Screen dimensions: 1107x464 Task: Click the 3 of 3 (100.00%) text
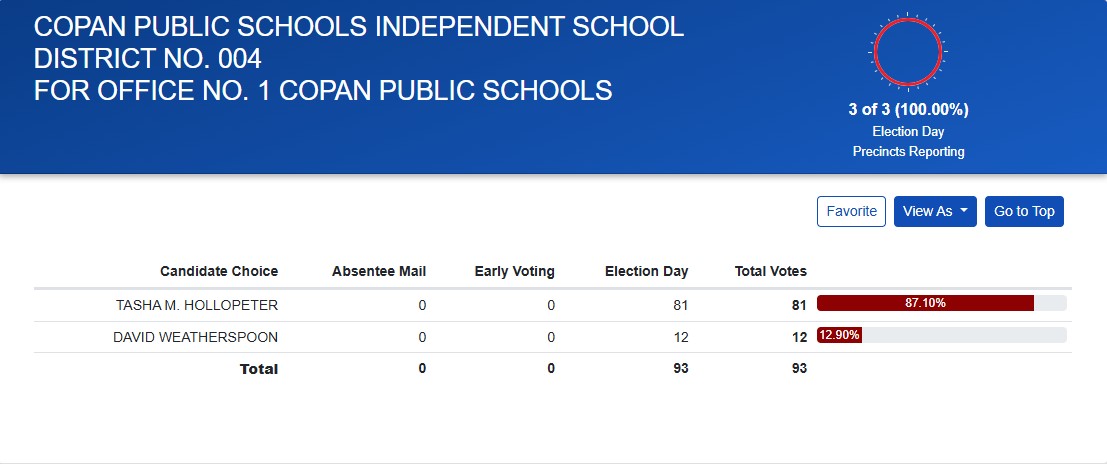(908, 110)
